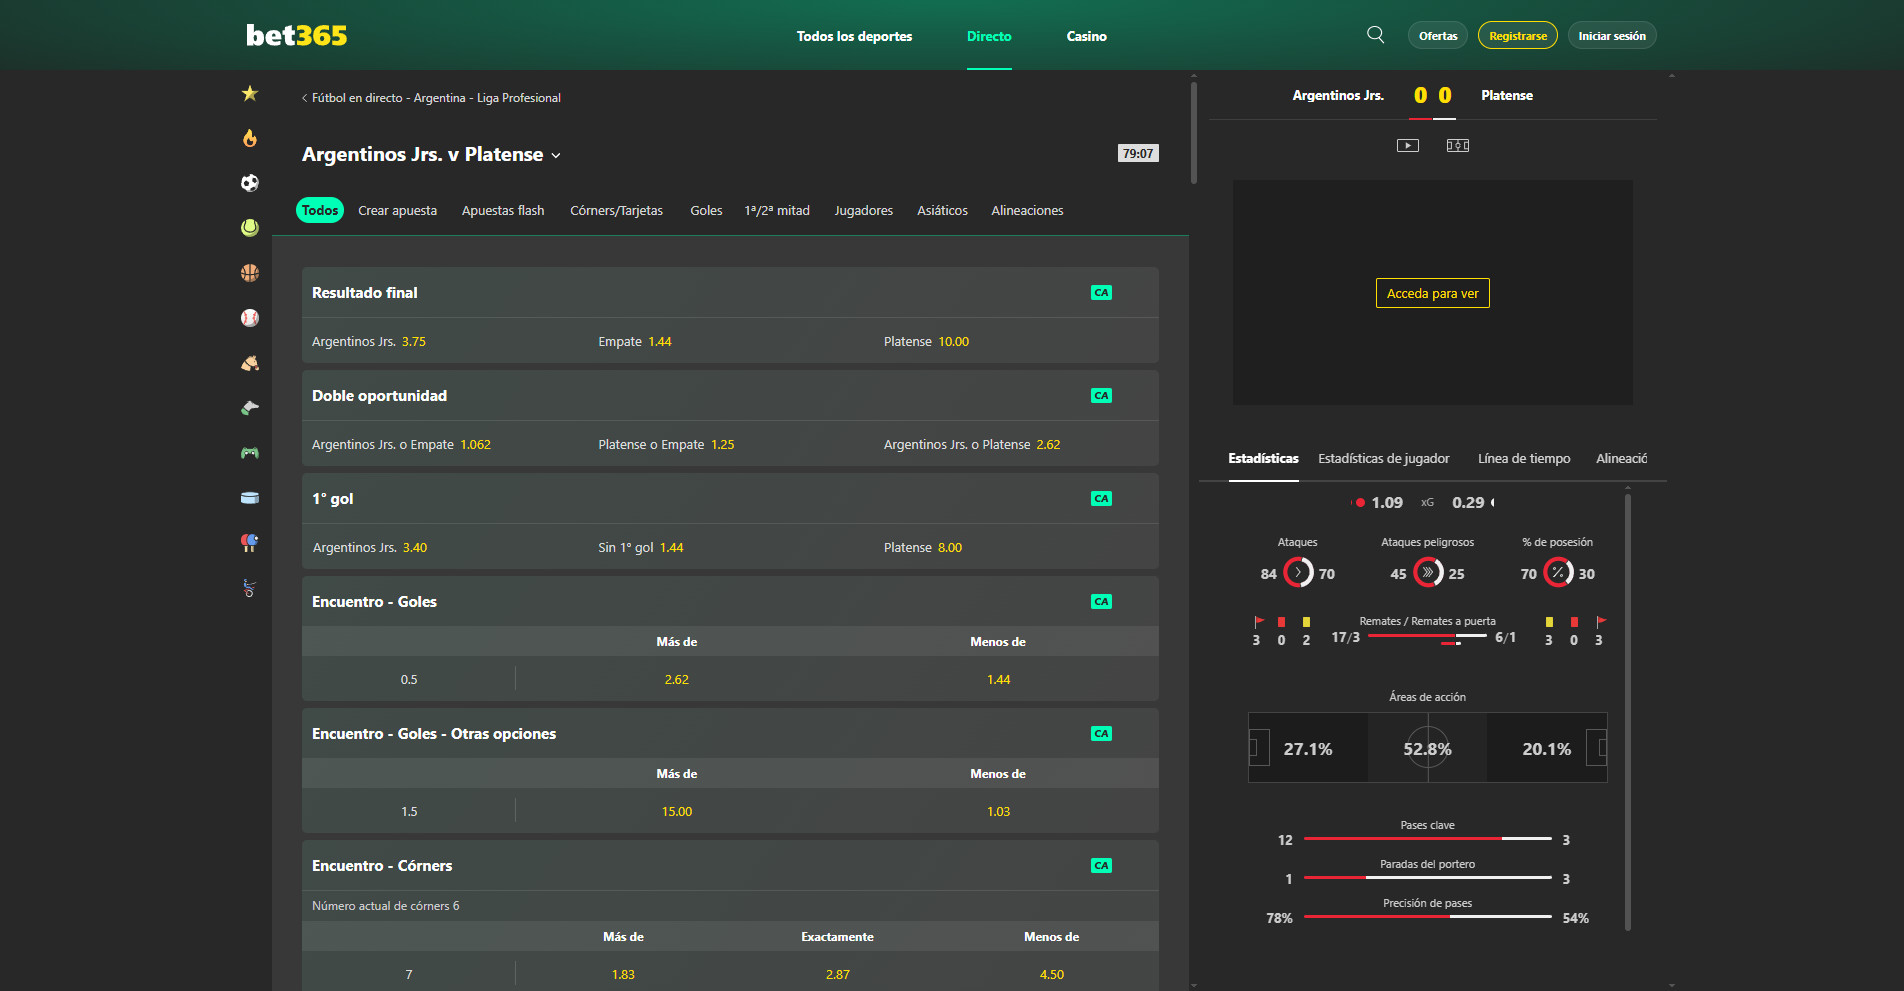Switch to Apuestas flash tab
The width and height of the screenshot is (1904, 991).
tap(503, 211)
